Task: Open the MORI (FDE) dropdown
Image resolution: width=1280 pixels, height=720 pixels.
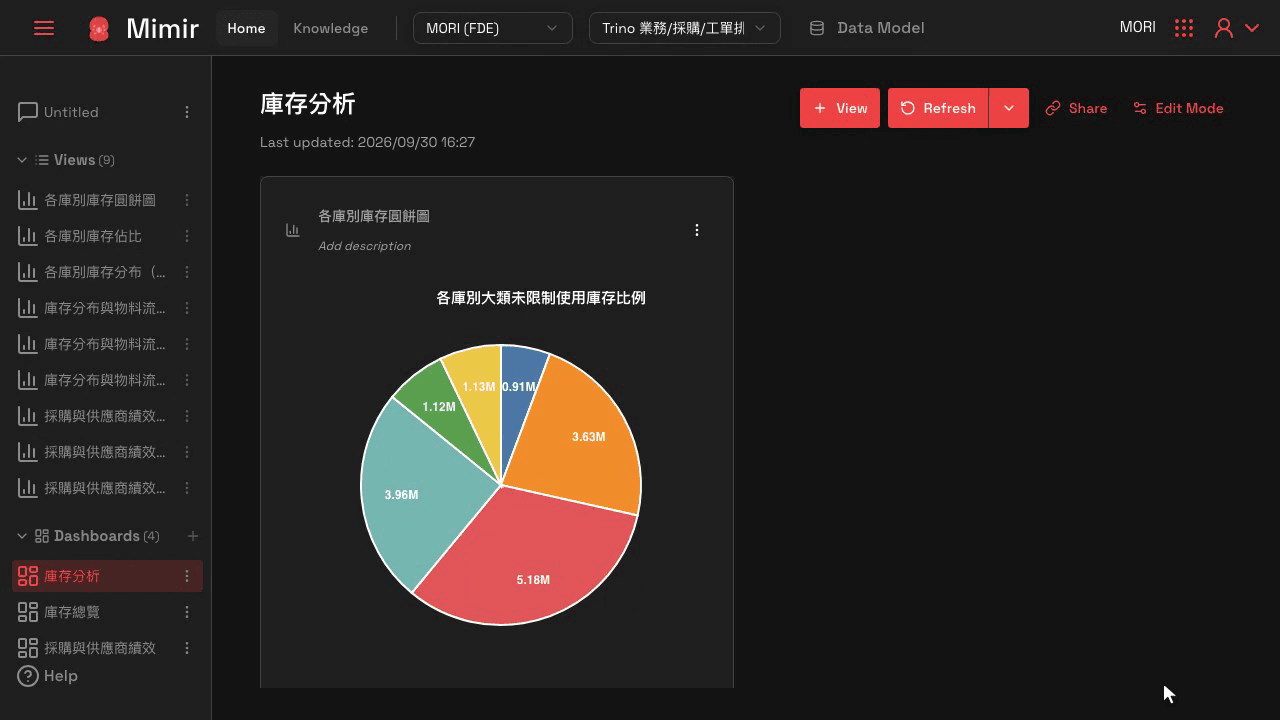Action: click(493, 28)
